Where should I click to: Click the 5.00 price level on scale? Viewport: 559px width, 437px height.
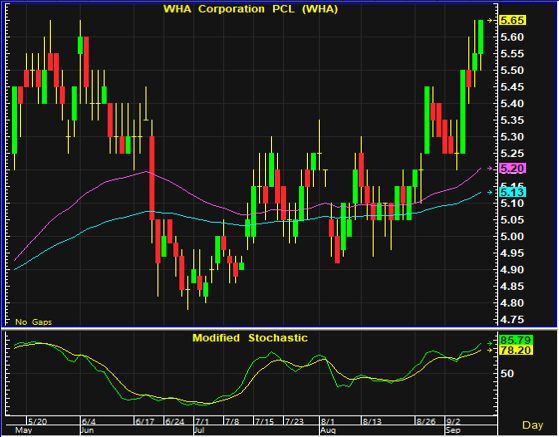tap(512, 236)
